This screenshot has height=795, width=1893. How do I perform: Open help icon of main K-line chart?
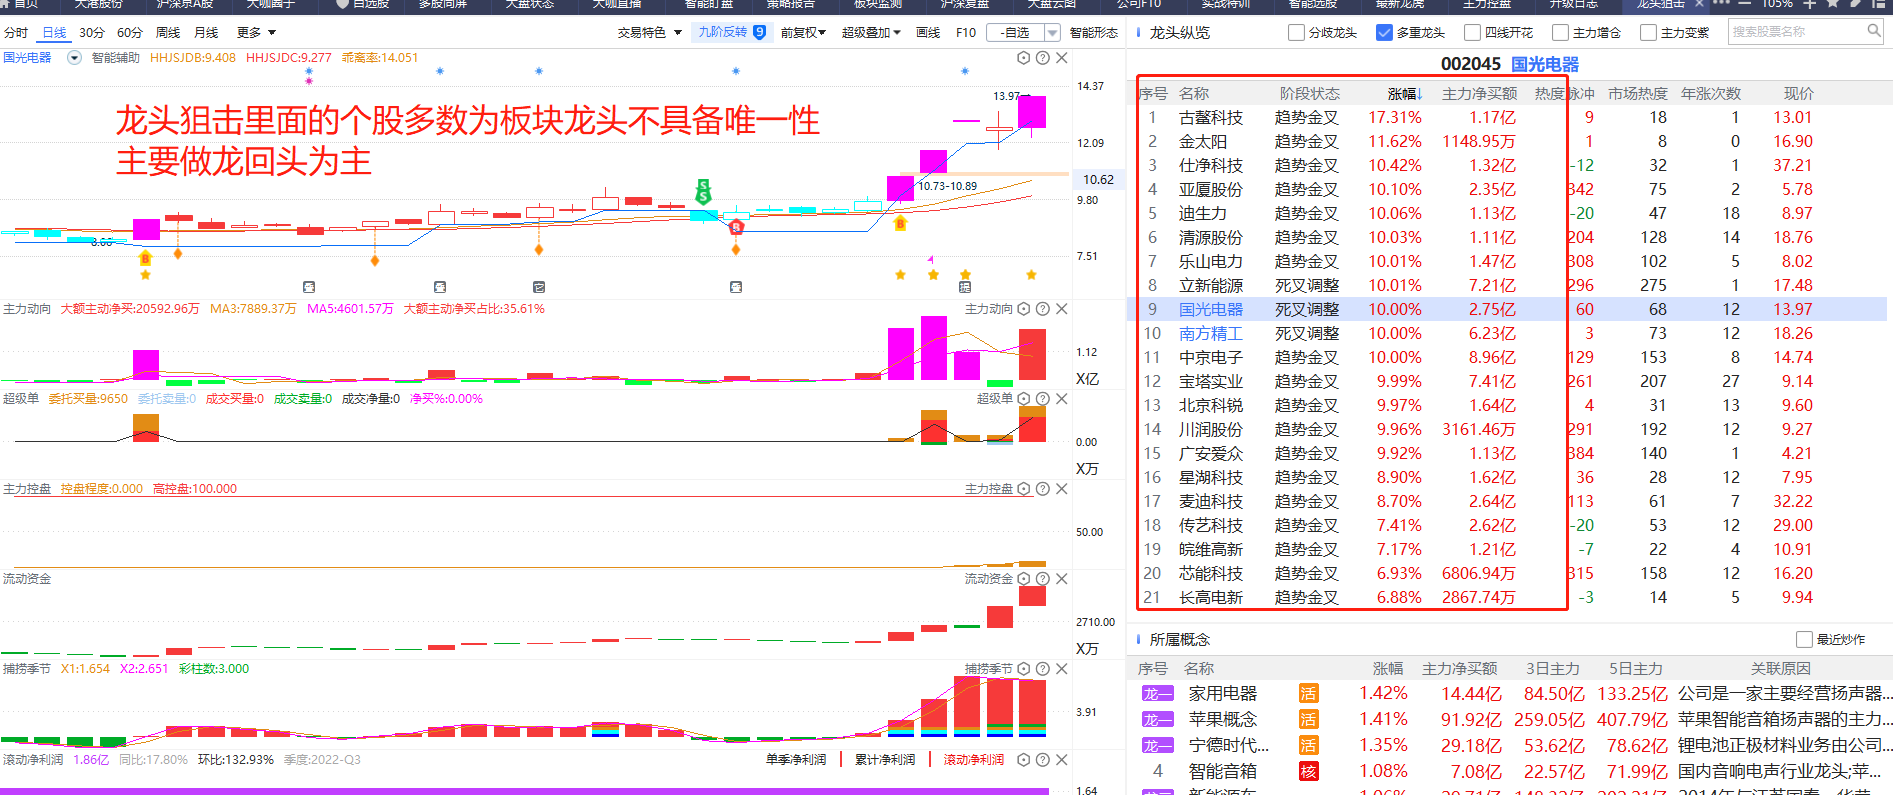1042,58
